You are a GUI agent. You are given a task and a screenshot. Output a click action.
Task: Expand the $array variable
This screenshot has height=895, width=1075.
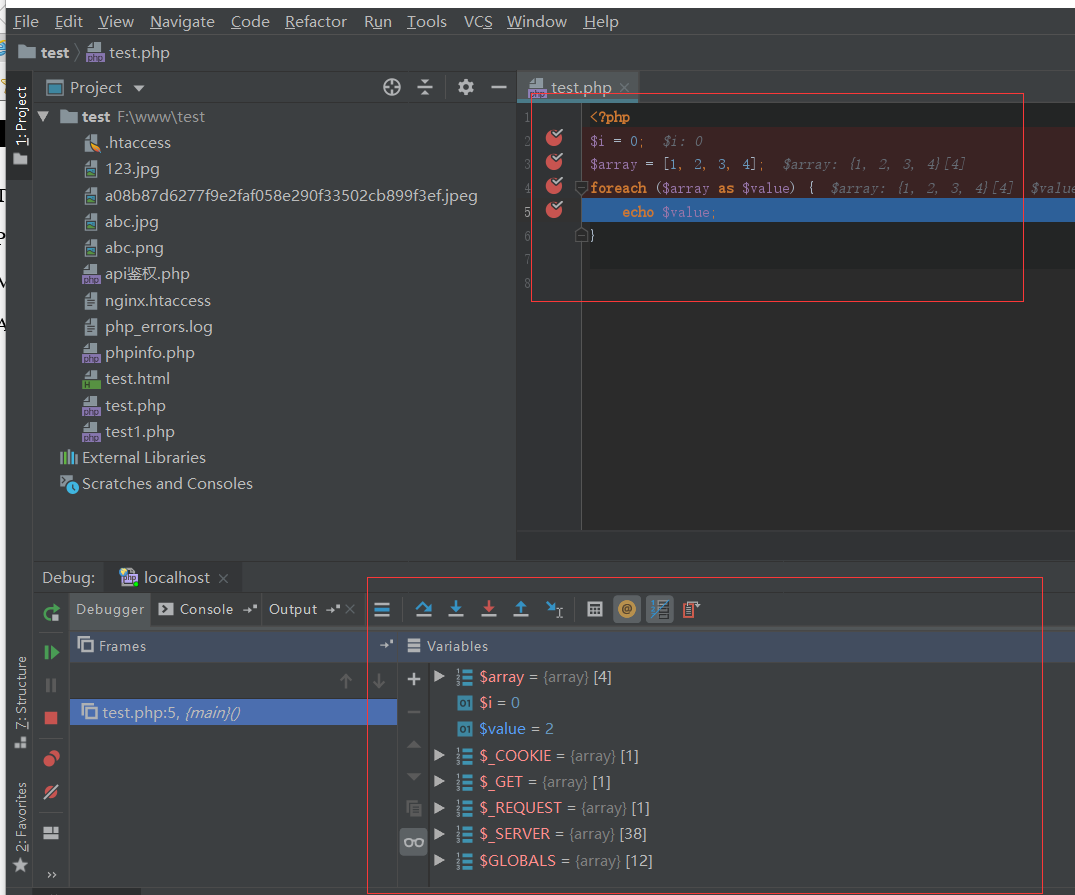click(x=439, y=676)
